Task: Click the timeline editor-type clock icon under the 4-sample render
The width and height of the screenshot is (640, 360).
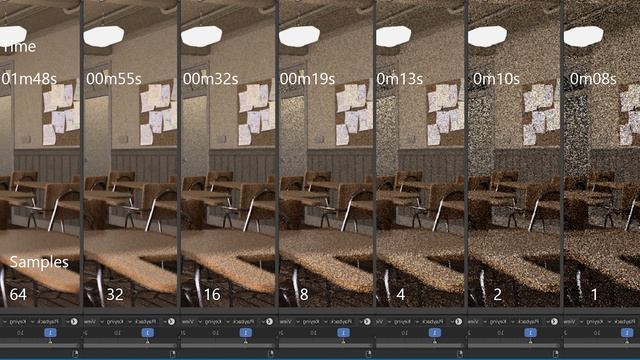Action: 458,322
